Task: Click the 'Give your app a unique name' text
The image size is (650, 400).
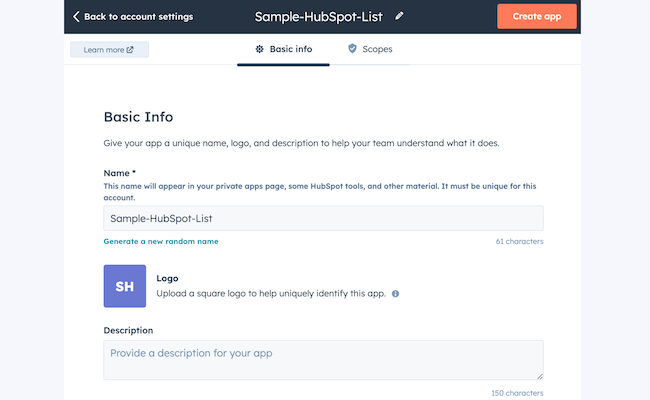Action: tap(301, 143)
